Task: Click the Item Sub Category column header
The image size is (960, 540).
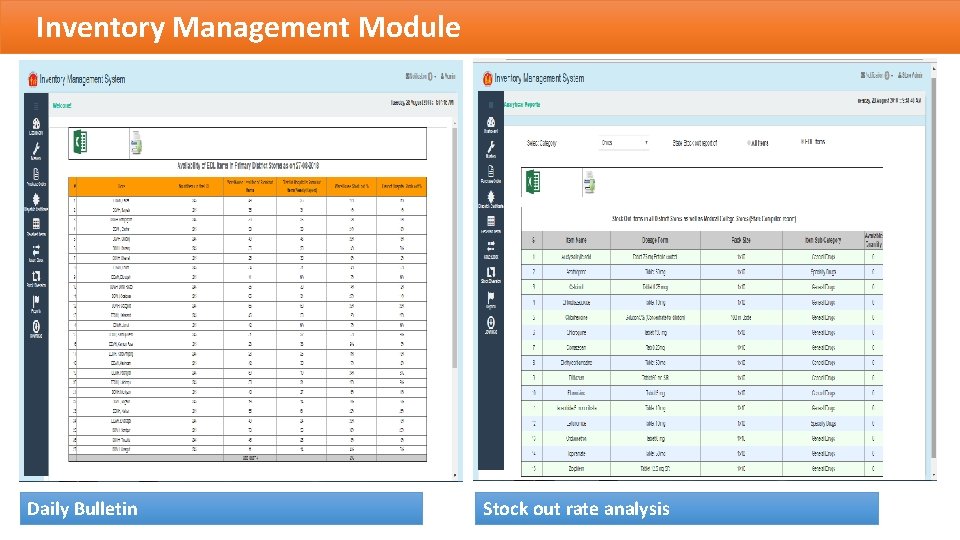Action: coord(823,240)
